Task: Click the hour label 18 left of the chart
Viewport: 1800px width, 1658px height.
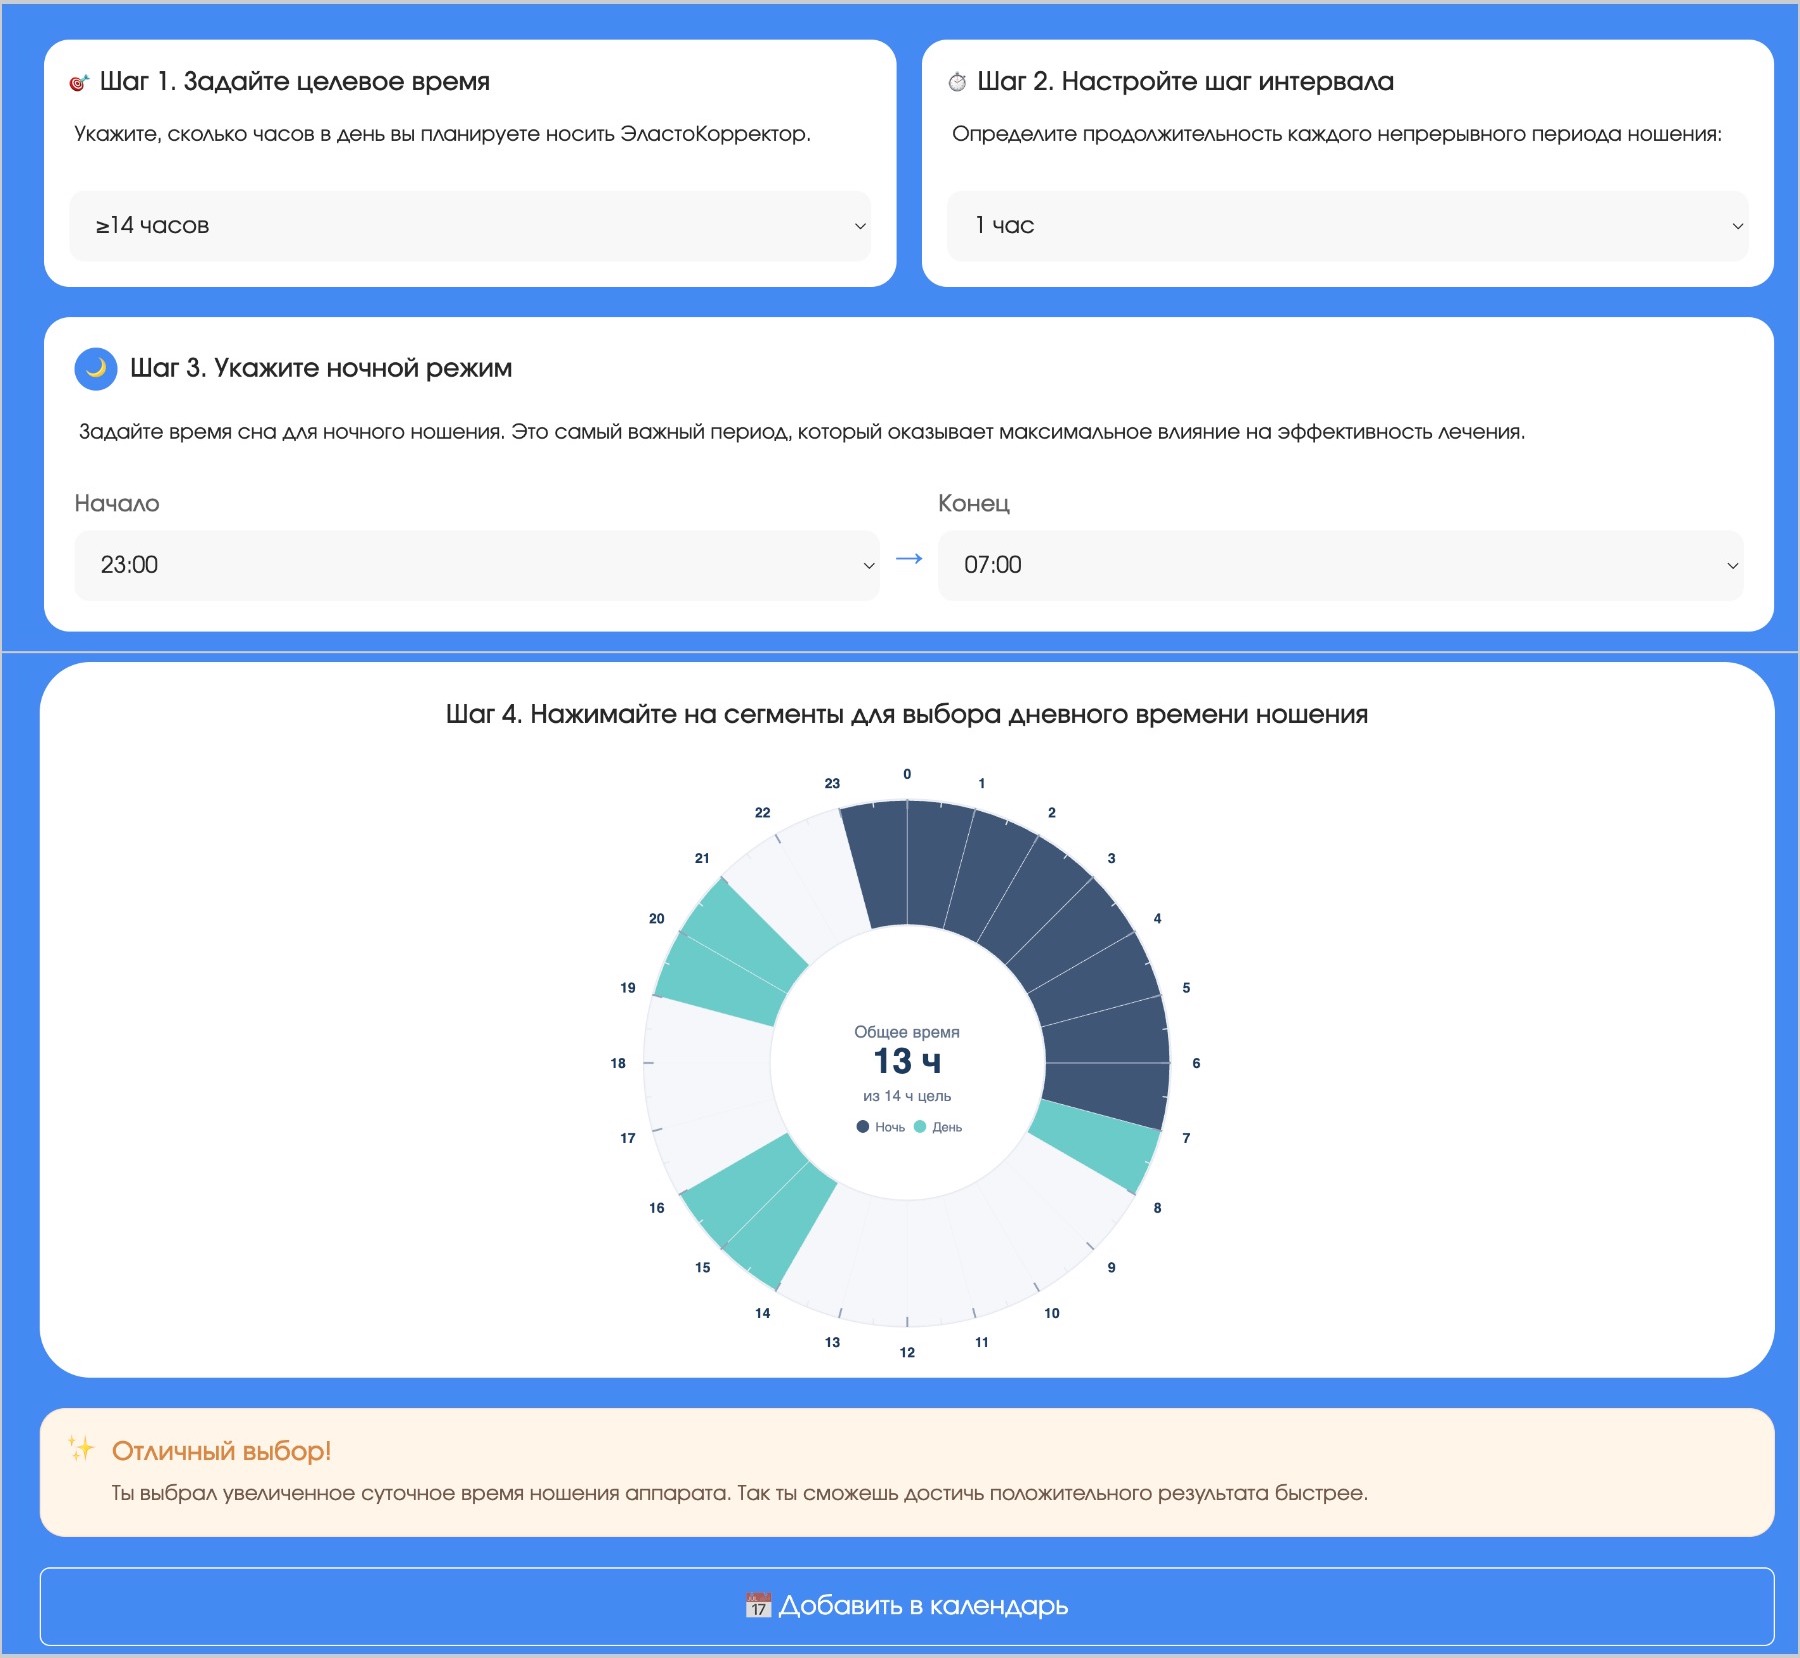Action: pos(618,1063)
